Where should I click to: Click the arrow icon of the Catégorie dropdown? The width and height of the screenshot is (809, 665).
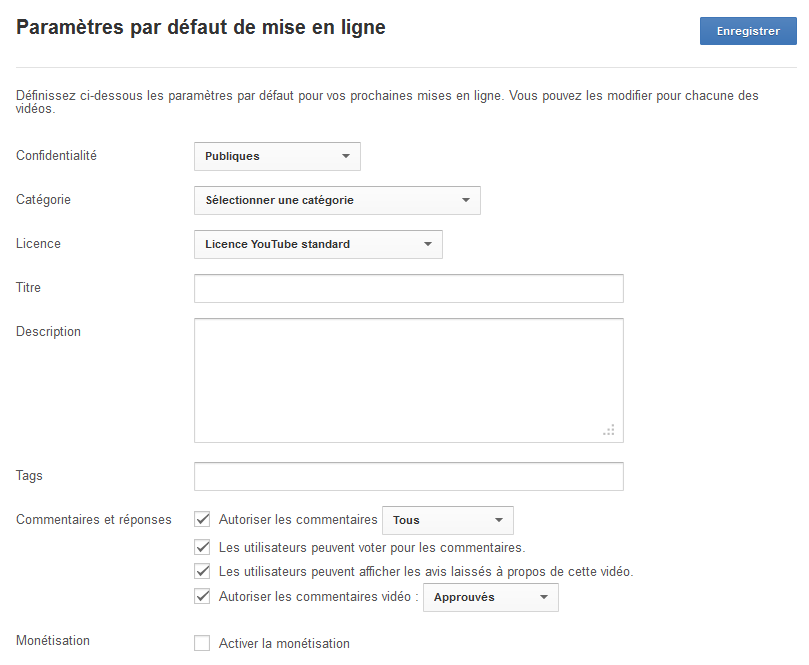coord(465,200)
